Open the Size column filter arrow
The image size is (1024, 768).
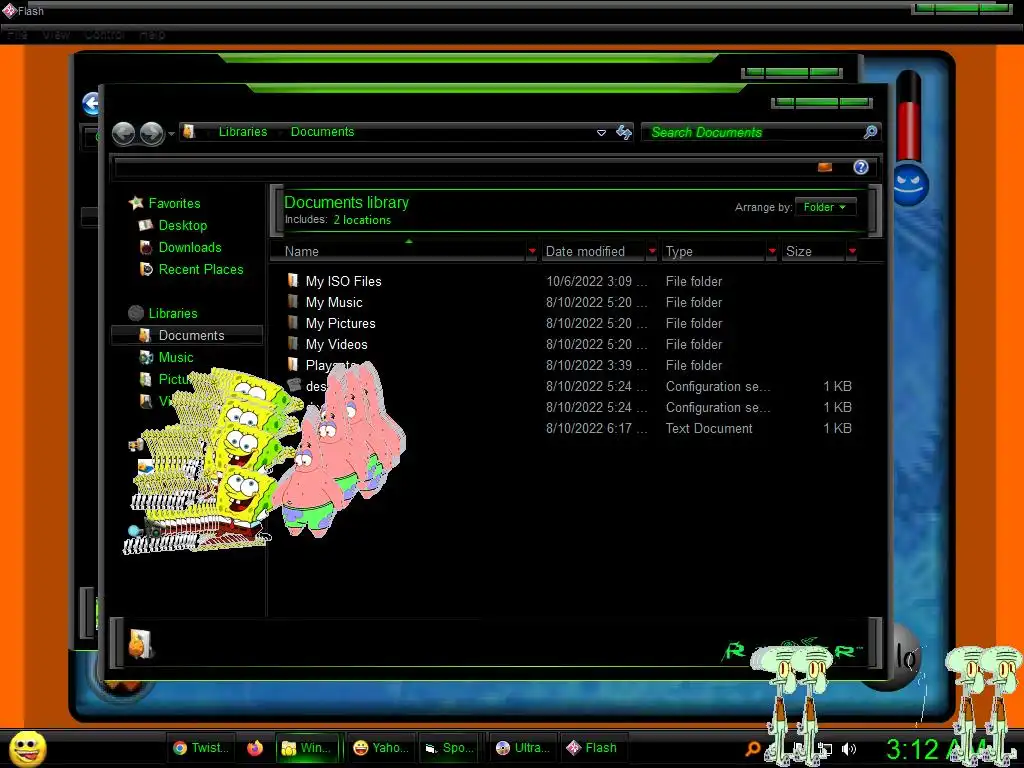point(852,251)
